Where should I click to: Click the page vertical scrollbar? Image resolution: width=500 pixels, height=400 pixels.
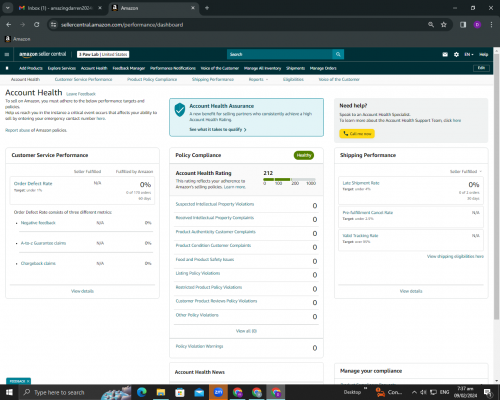click(x=497, y=187)
